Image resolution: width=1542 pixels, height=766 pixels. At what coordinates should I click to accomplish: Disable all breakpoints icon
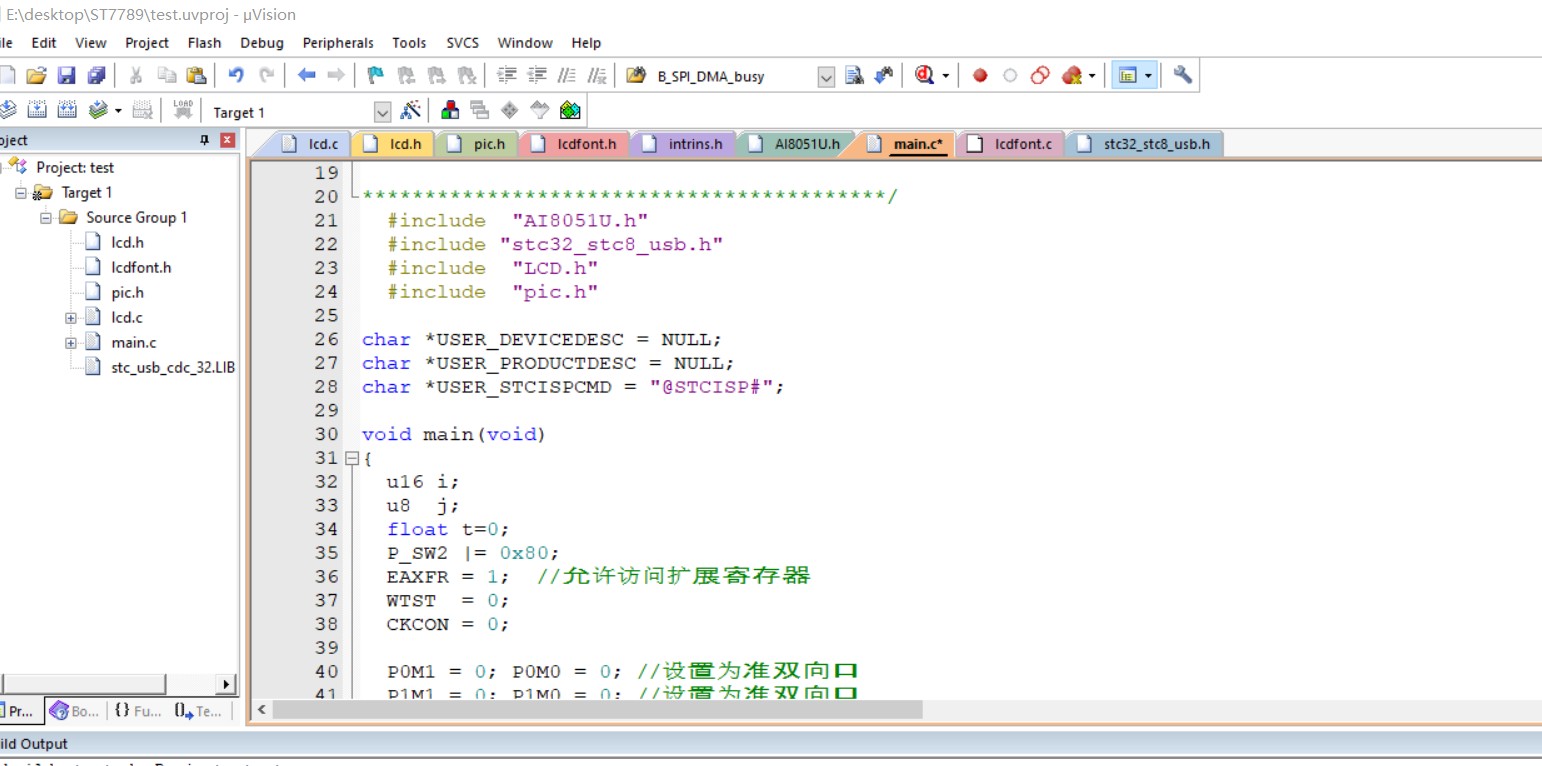[x=1040, y=75]
